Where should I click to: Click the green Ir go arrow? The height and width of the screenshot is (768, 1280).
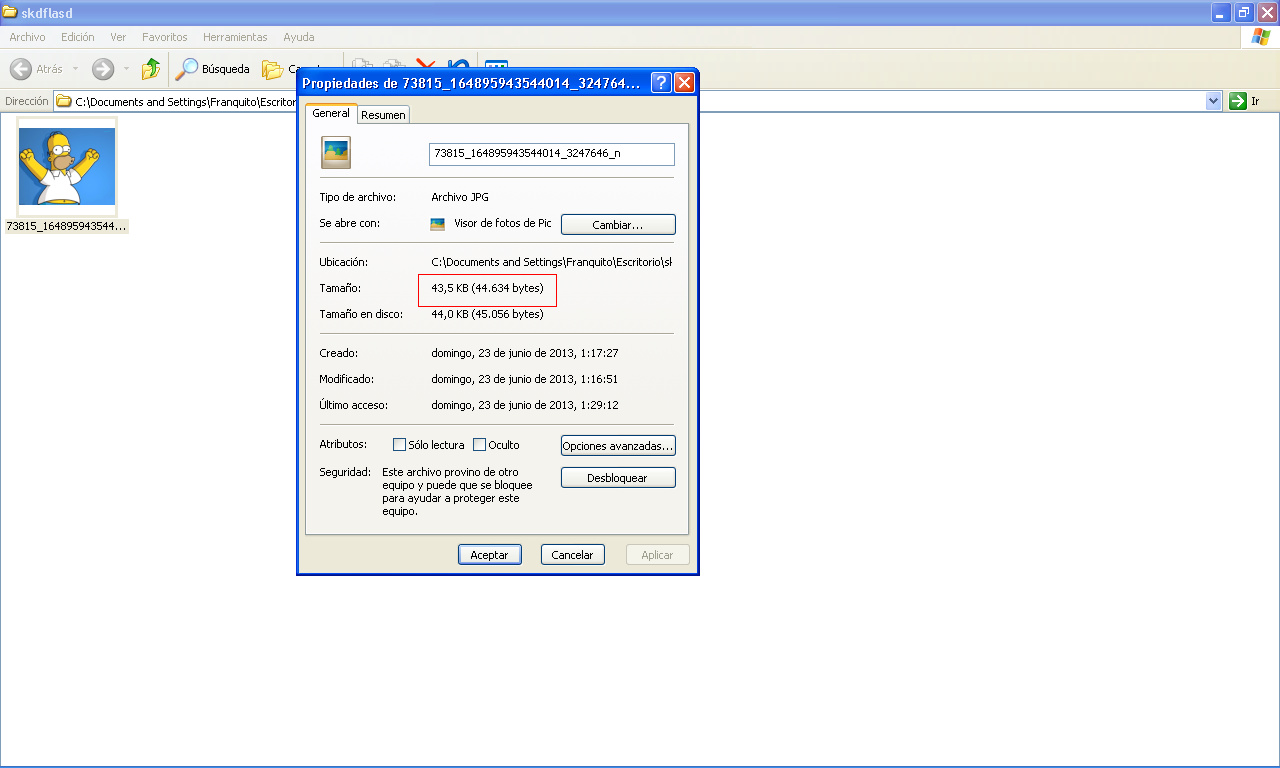[1238, 101]
